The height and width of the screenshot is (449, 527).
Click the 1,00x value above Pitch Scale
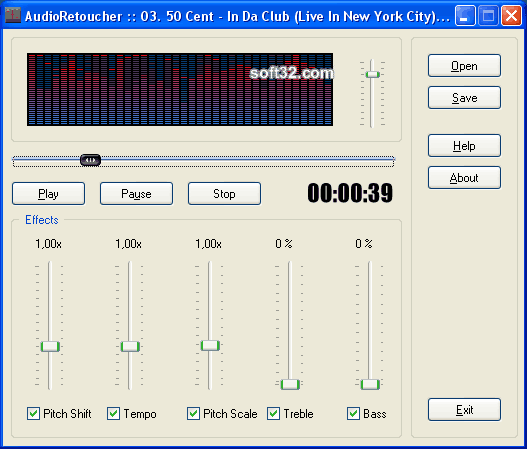click(208, 244)
